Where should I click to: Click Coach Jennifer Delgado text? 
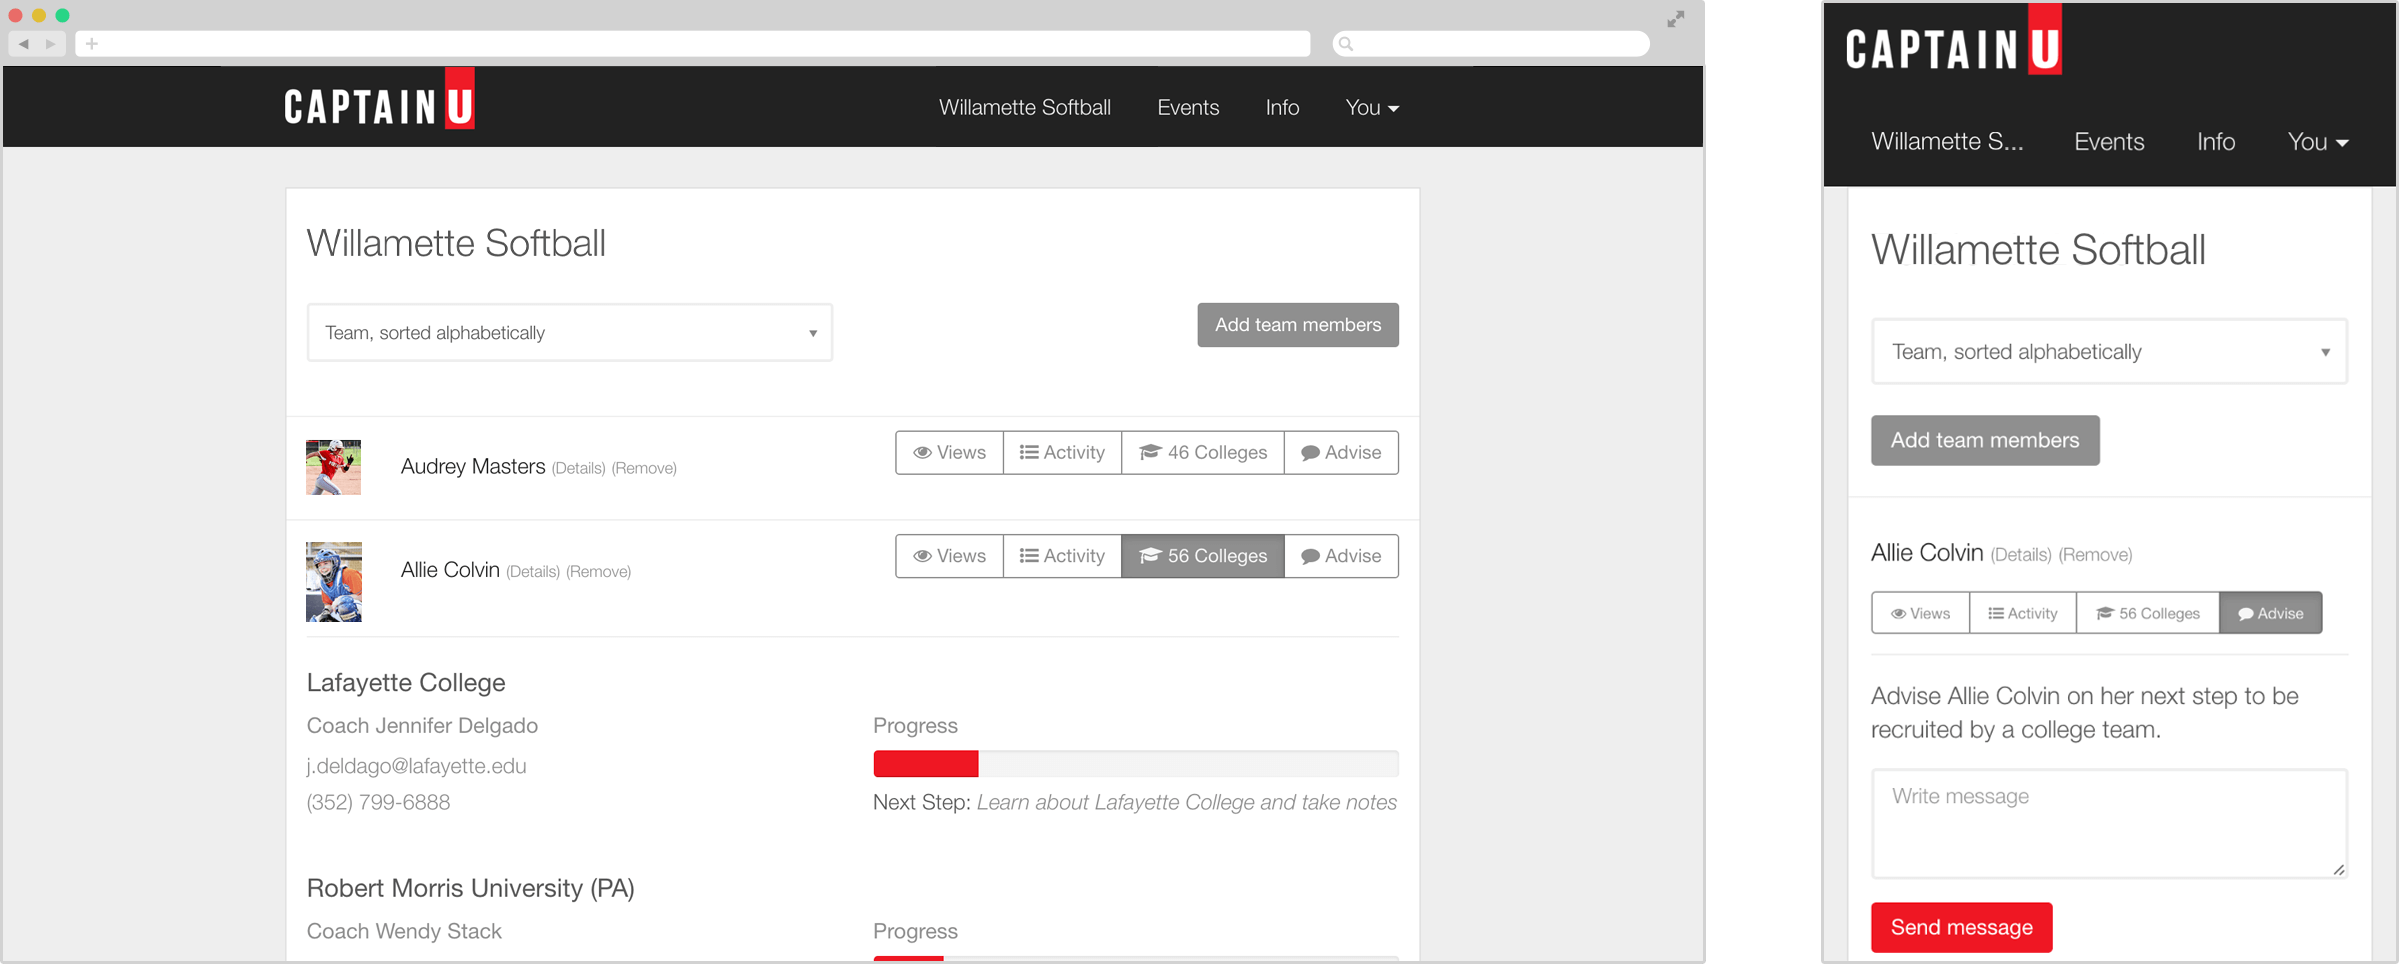pyautogui.click(x=422, y=726)
